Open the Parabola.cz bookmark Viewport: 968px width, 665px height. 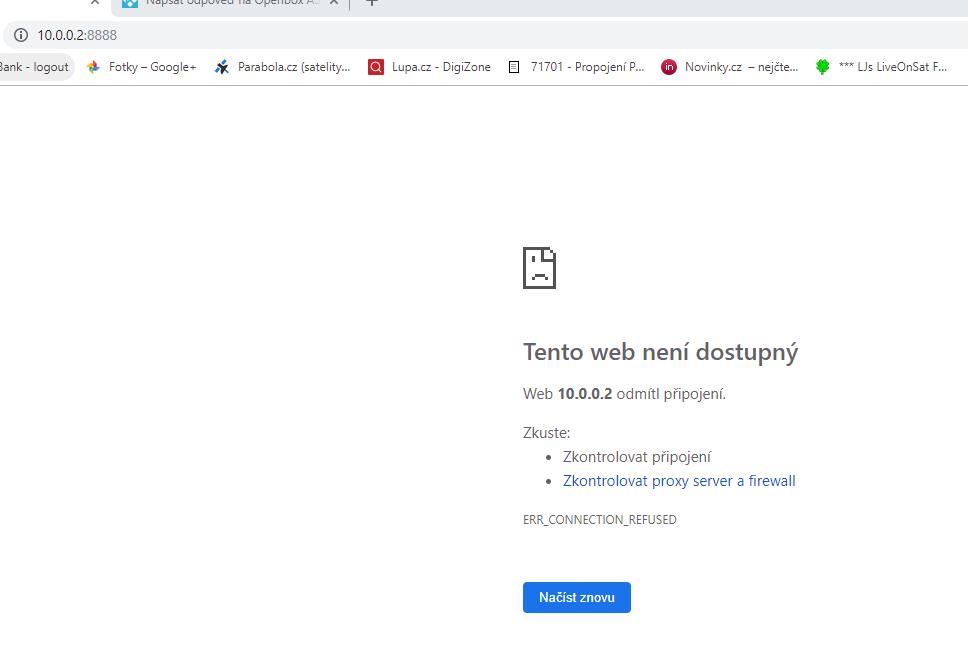click(x=283, y=67)
